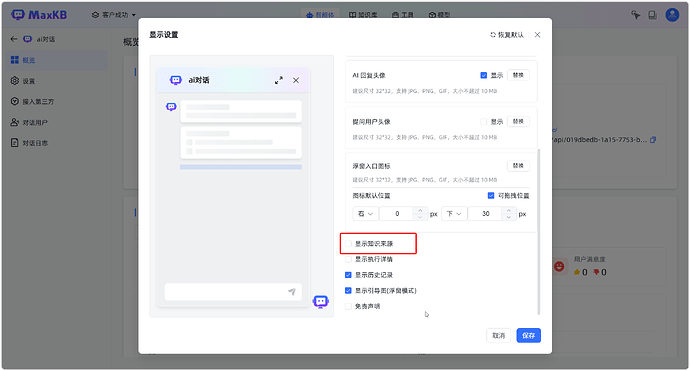Uncheck the 可拖拽位置 option

tap(491, 195)
